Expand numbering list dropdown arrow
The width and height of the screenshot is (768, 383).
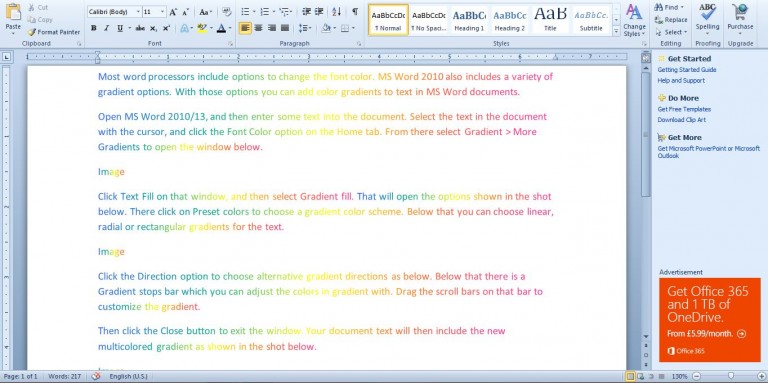(x=273, y=12)
